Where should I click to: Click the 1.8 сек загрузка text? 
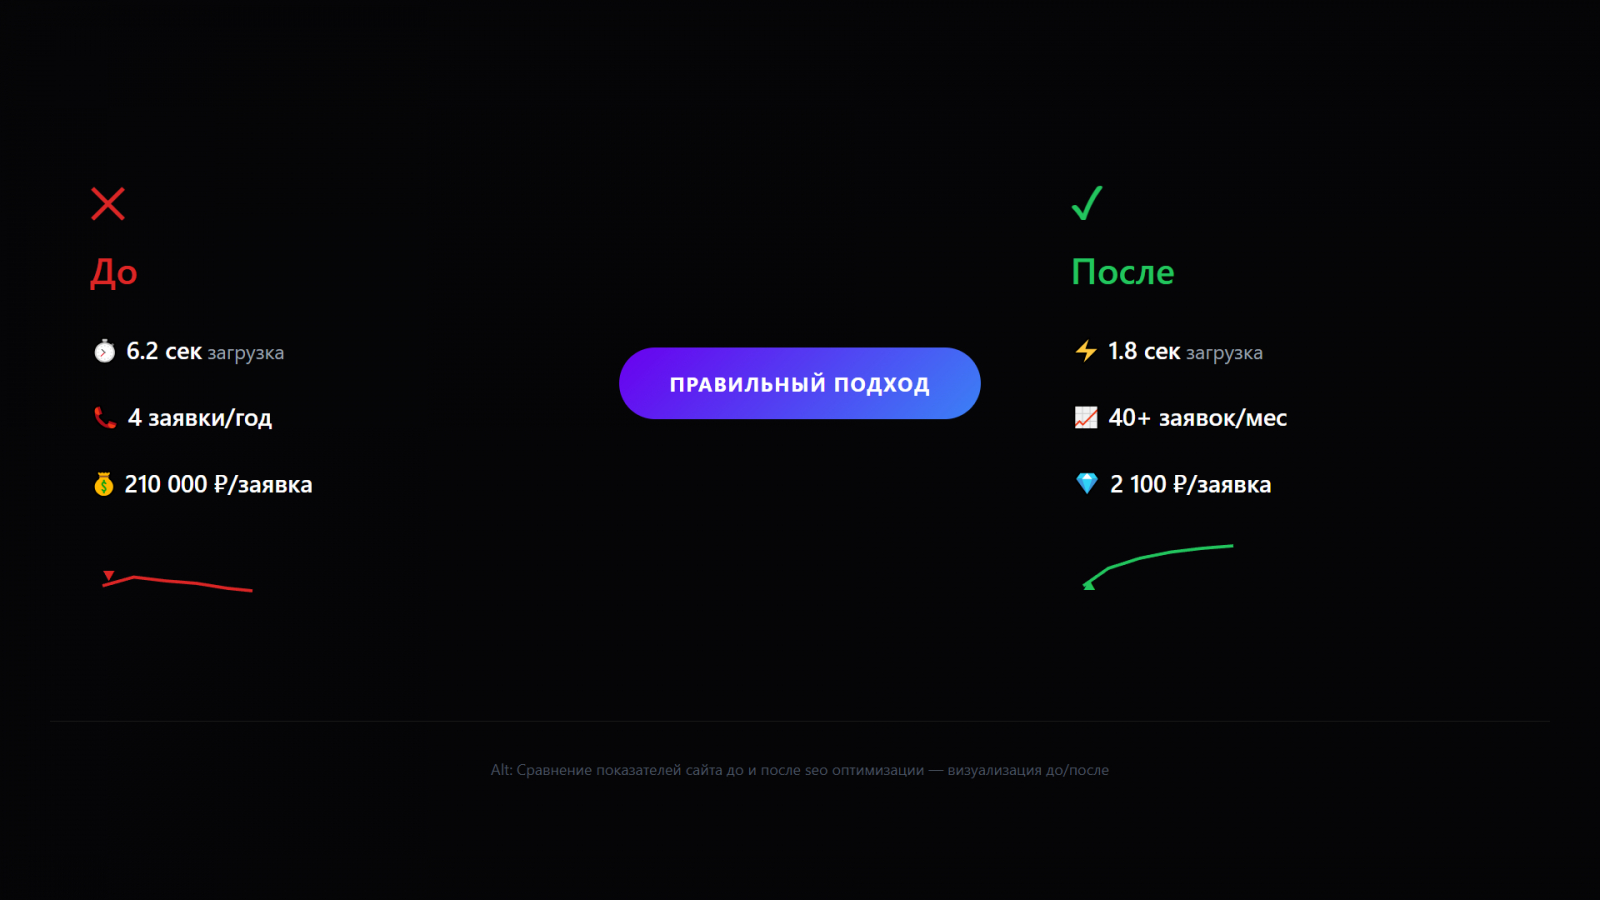[x=1185, y=352]
